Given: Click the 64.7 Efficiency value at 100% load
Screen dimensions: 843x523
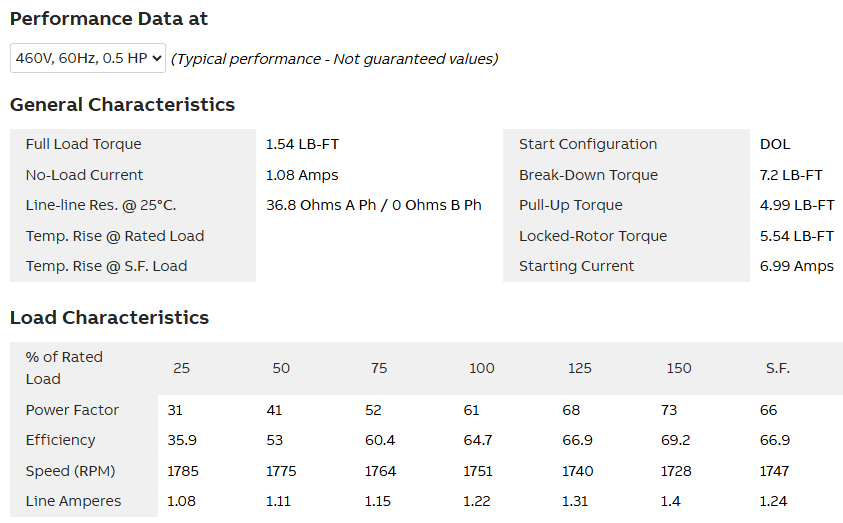Looking at the screenshot, I should click(x=478, y=440).
